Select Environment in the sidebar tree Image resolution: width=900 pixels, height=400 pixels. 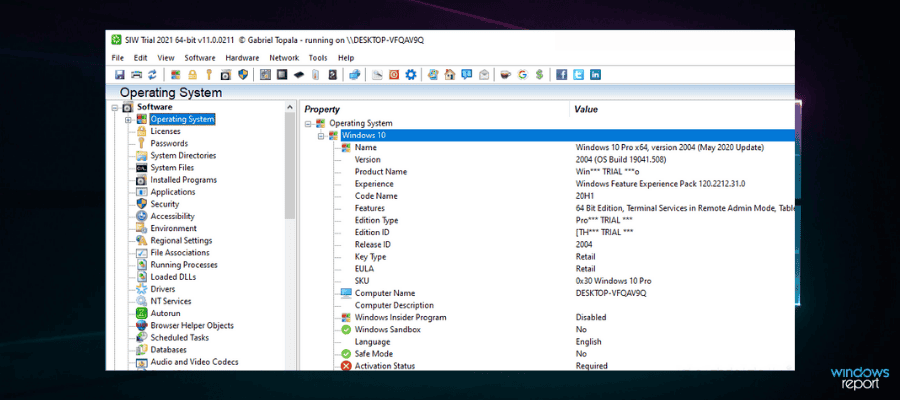[173, 228]
